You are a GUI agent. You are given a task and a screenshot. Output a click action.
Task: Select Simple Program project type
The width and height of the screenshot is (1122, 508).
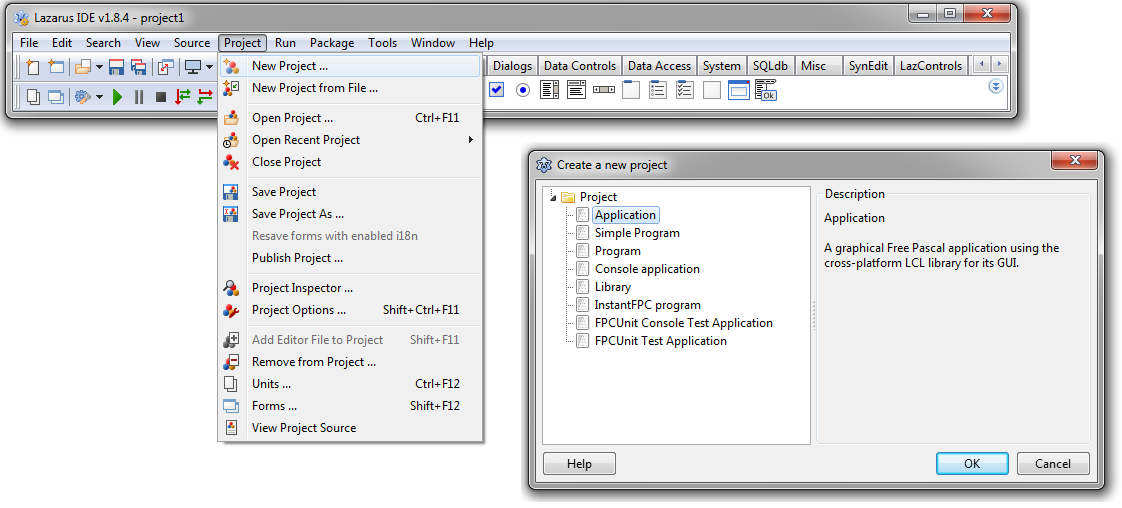point(638,233)
